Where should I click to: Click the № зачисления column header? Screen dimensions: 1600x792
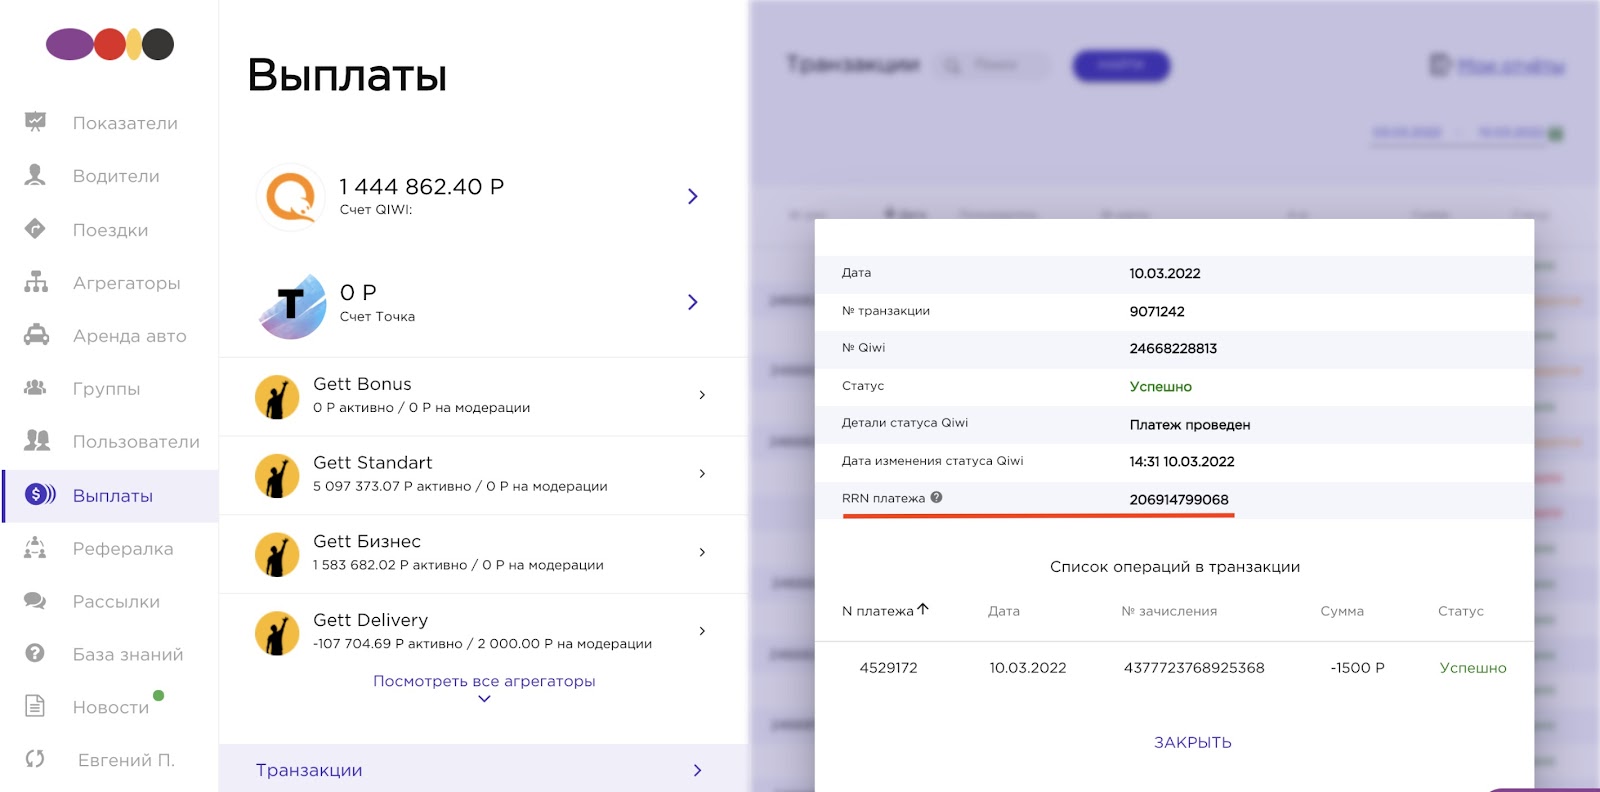1169,611
